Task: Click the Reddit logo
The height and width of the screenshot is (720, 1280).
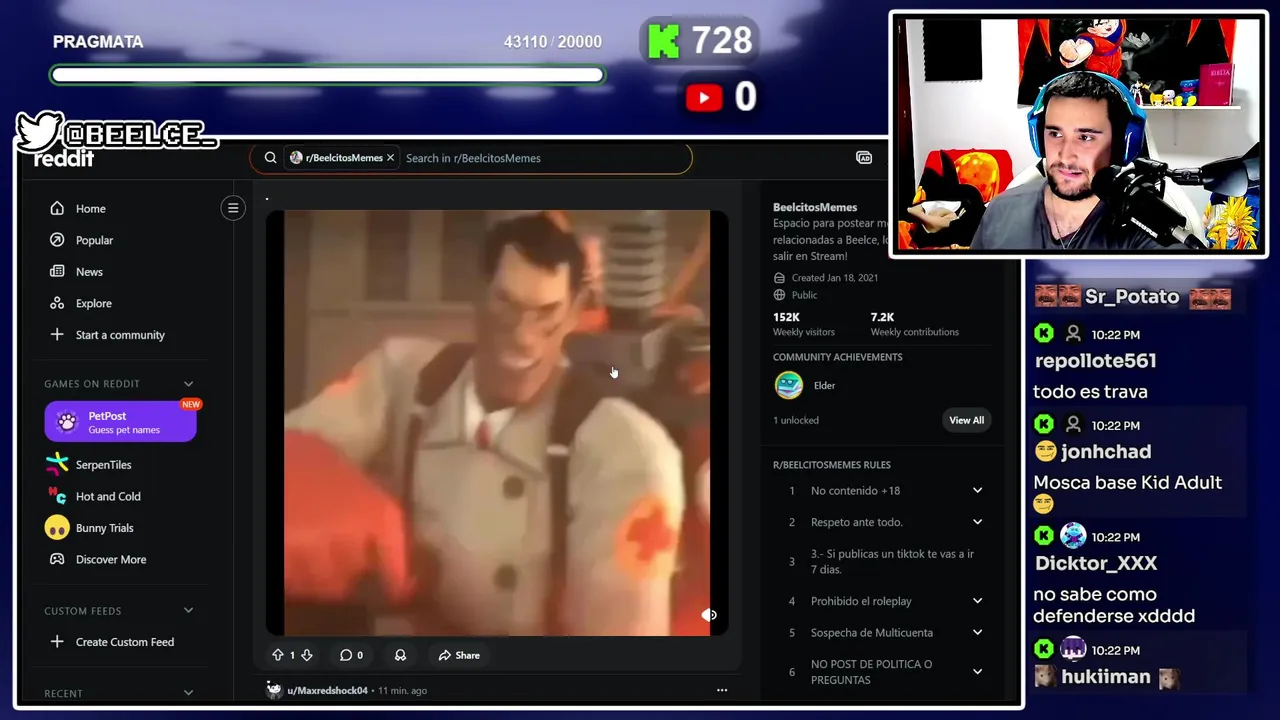Action: [64, 159]
